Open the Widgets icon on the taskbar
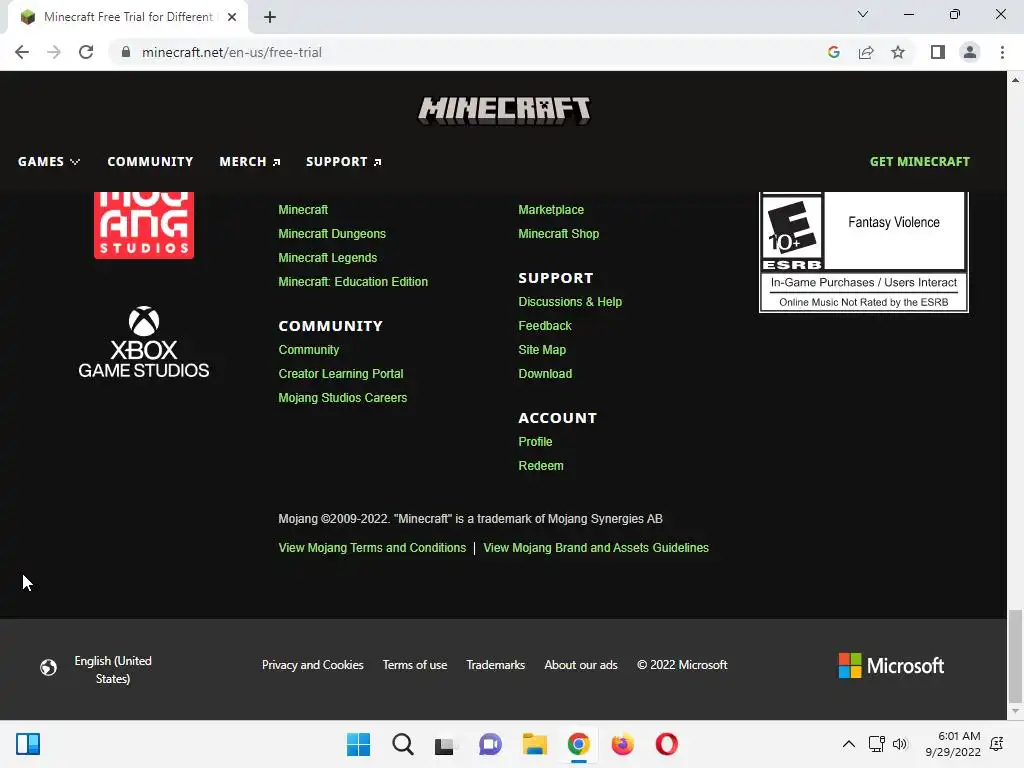1024x768 pixels. click(28, 744)
